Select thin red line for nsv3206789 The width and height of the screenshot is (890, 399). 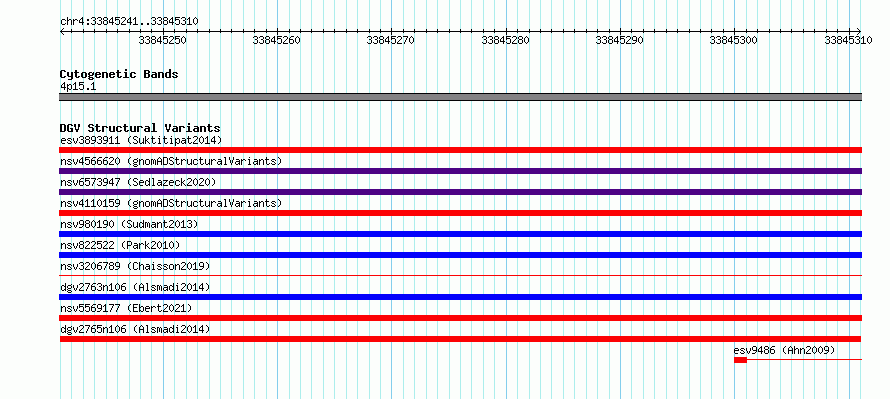pos(460,275)
